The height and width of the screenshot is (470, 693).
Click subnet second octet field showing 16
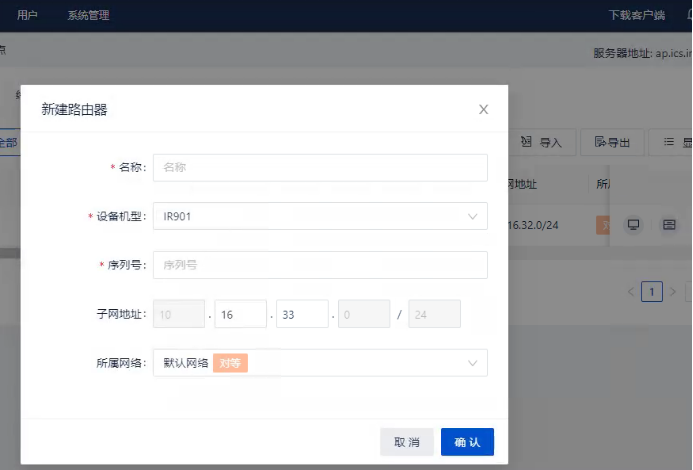(x=240, y=314)
